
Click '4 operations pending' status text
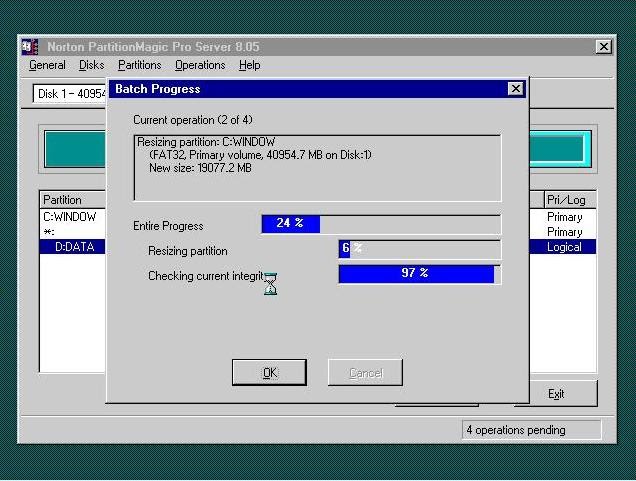[x=516, y=430]
